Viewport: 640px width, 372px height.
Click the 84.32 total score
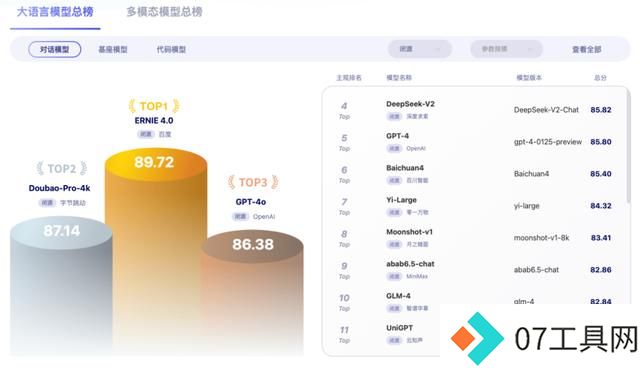pyautogui.click(x=601, y=206)
